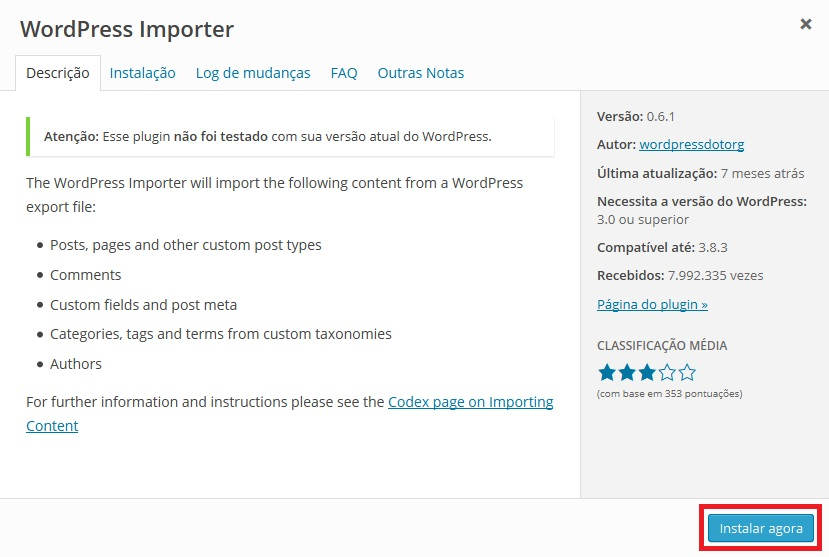This screenshot has height=557, width=829.
Task: Visit the Página do plugin link
Action: (x=652, y=304)
